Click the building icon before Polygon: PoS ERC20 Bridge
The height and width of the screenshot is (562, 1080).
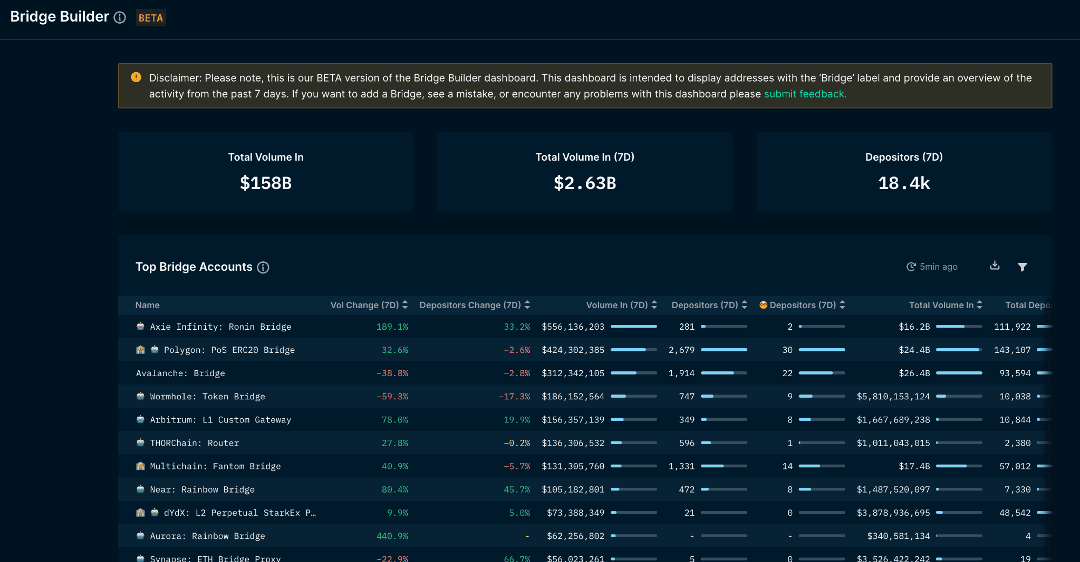coord(141,350)
